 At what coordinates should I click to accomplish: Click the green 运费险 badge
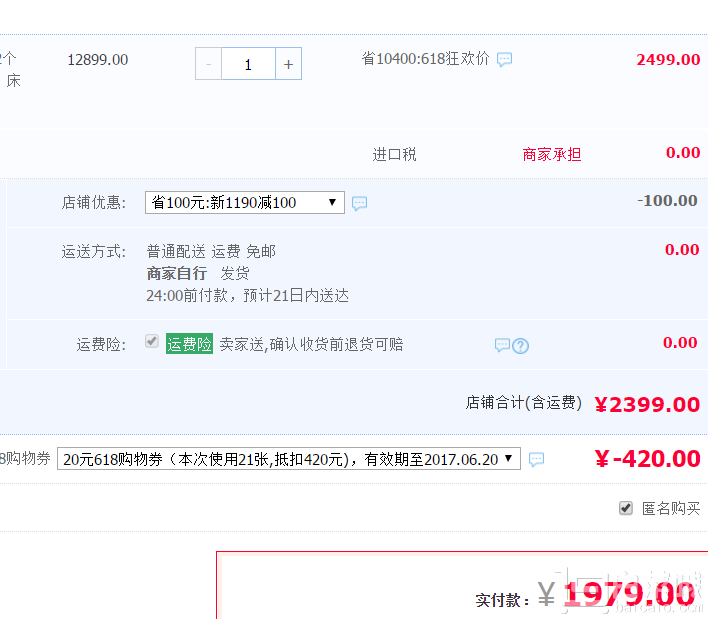point(189,344)
